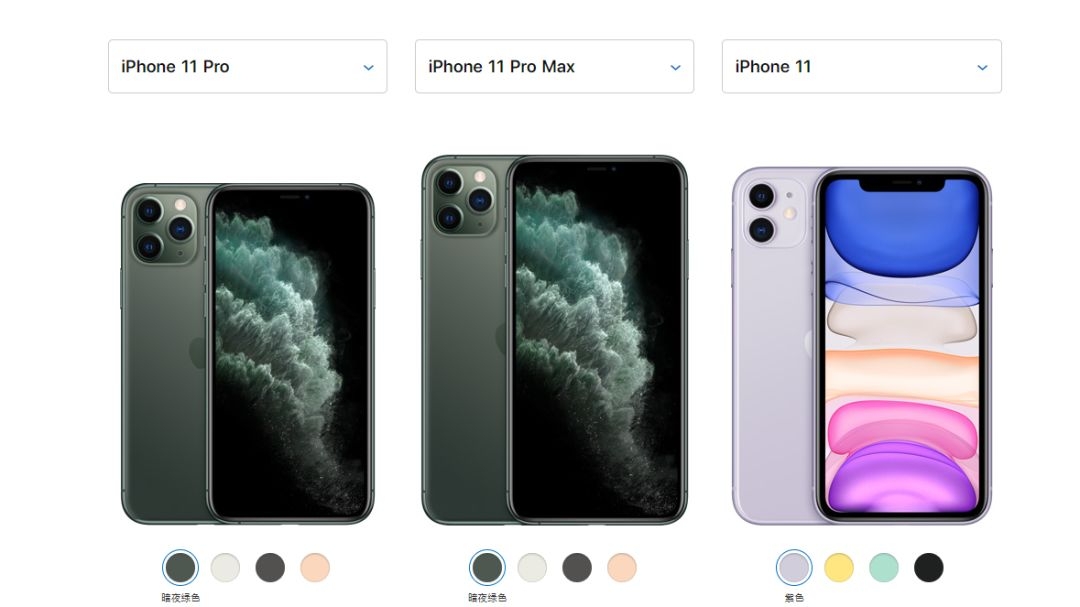Click the iPhone 11 Pro product image

tap(248, 354)
